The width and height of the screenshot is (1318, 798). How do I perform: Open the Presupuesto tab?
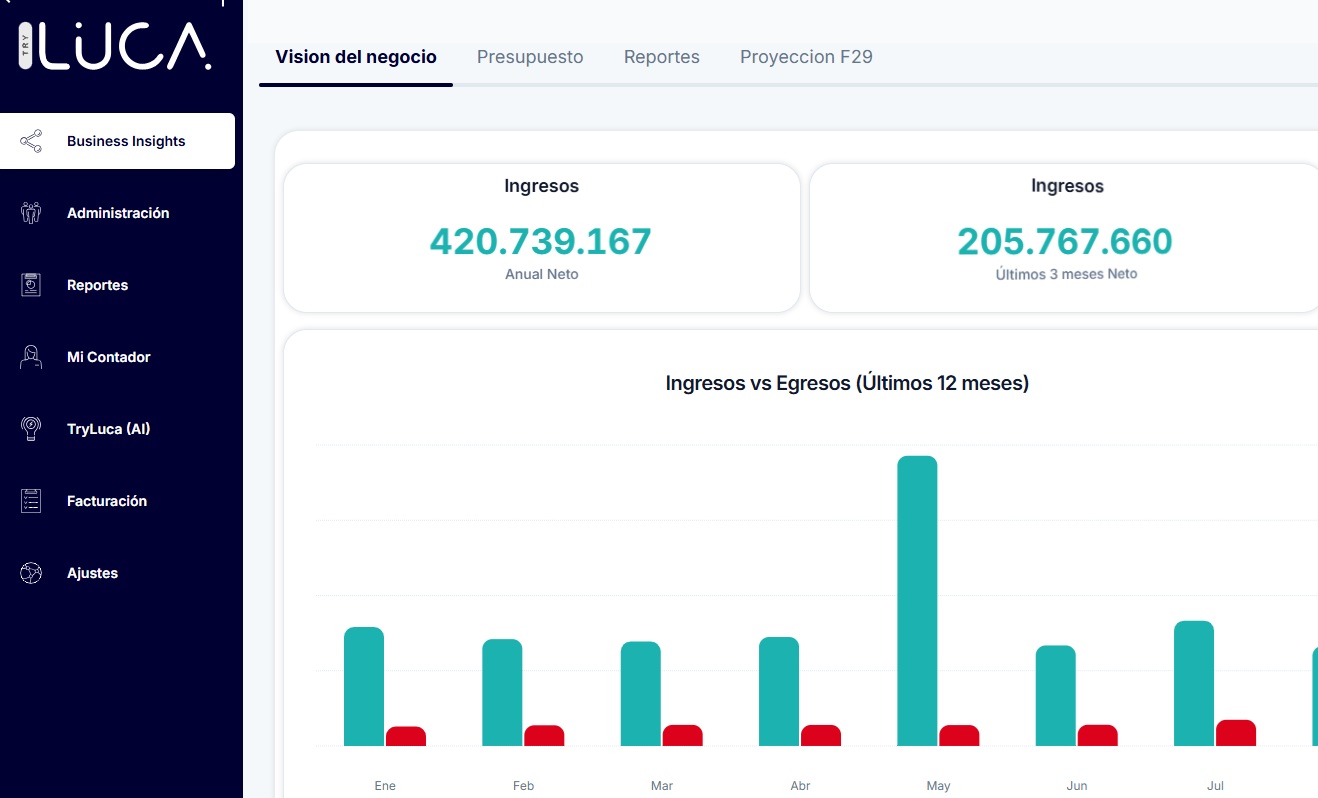tap(530, 57)
